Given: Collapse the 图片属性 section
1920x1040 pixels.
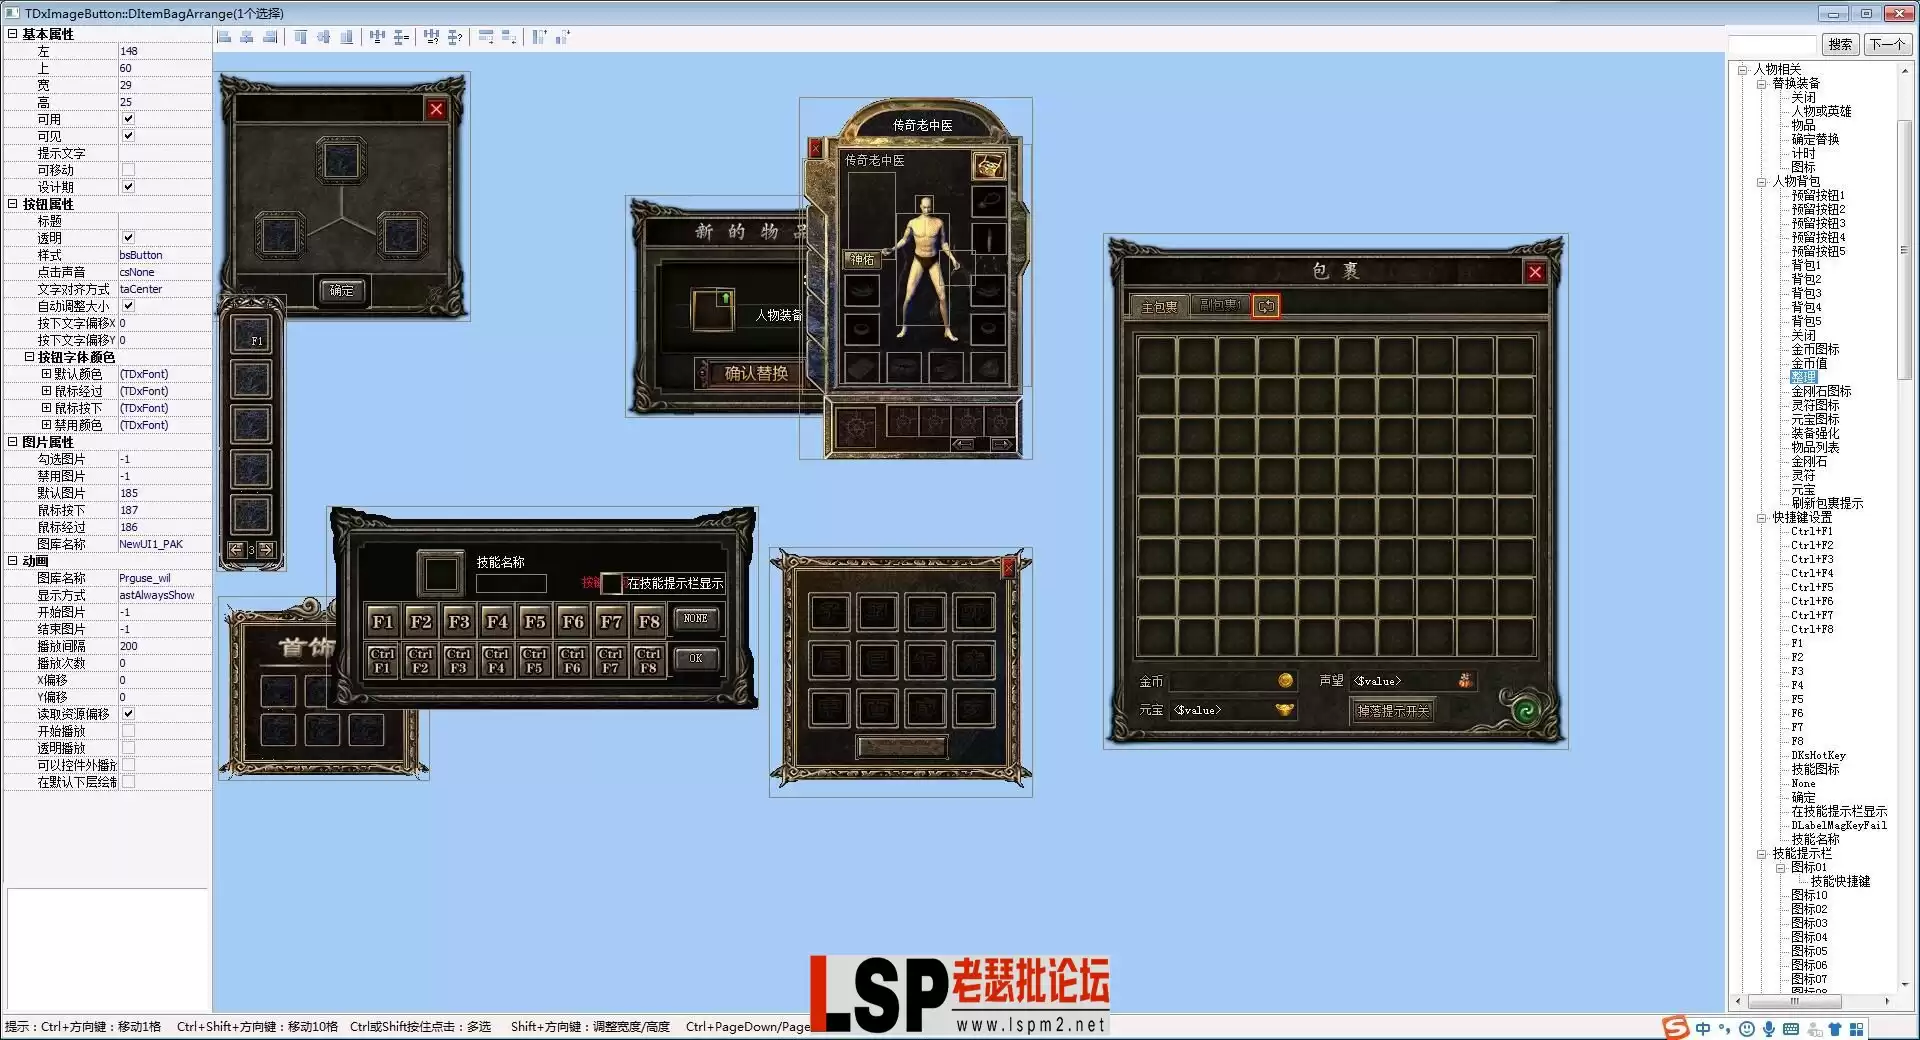Looking at the screenshot, I should [x=13, y=442].
